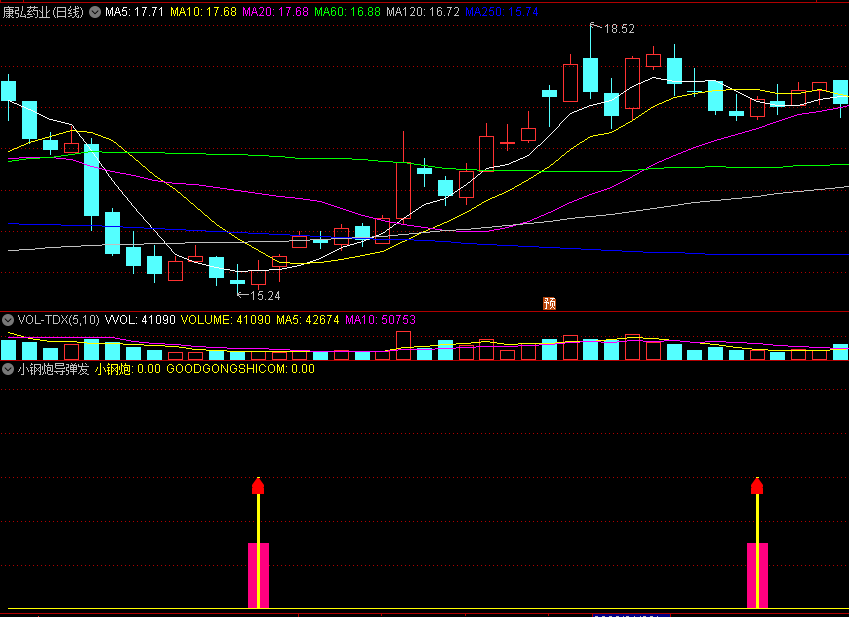Click the 小钢炮: 0.00 value
This screenshot has width=849, height=617.
(x=128, y=369)
